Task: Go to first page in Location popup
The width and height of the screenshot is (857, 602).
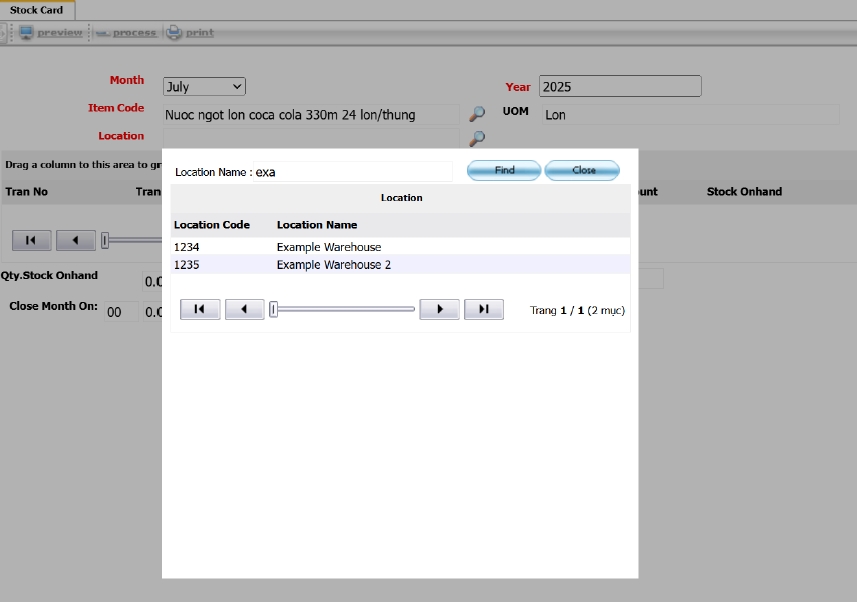Action: (x=199, y=310)
